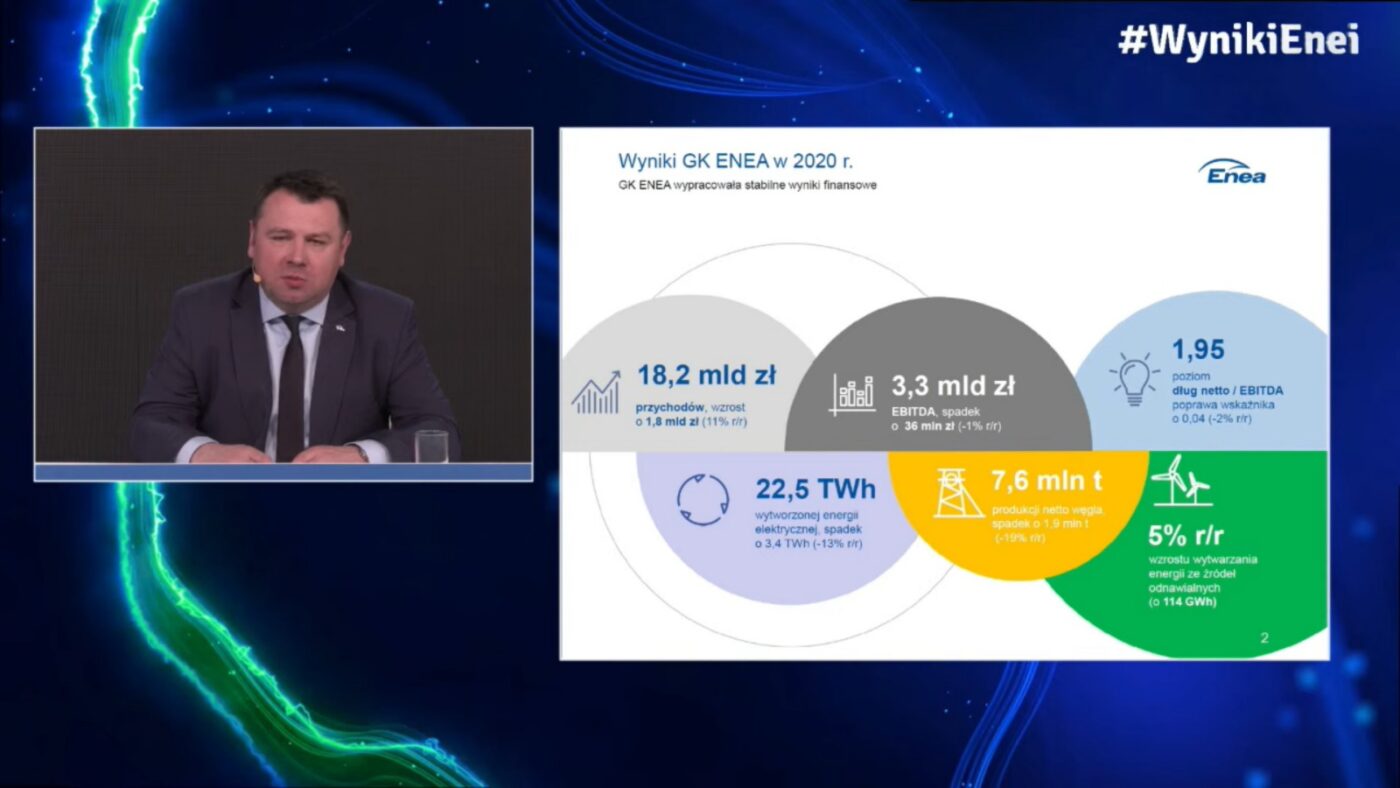The width and height of the screenshot is (1400, 788).
Task: Click the '3,3 mld zł' EBITDA figure
Action: point(953,385)
